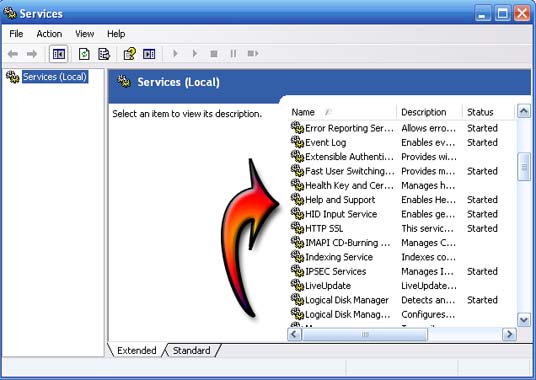This screenshot has width=536, height=380.
Task: Click the Restart Service toolbar icon
Action: [x=253, y=54]
